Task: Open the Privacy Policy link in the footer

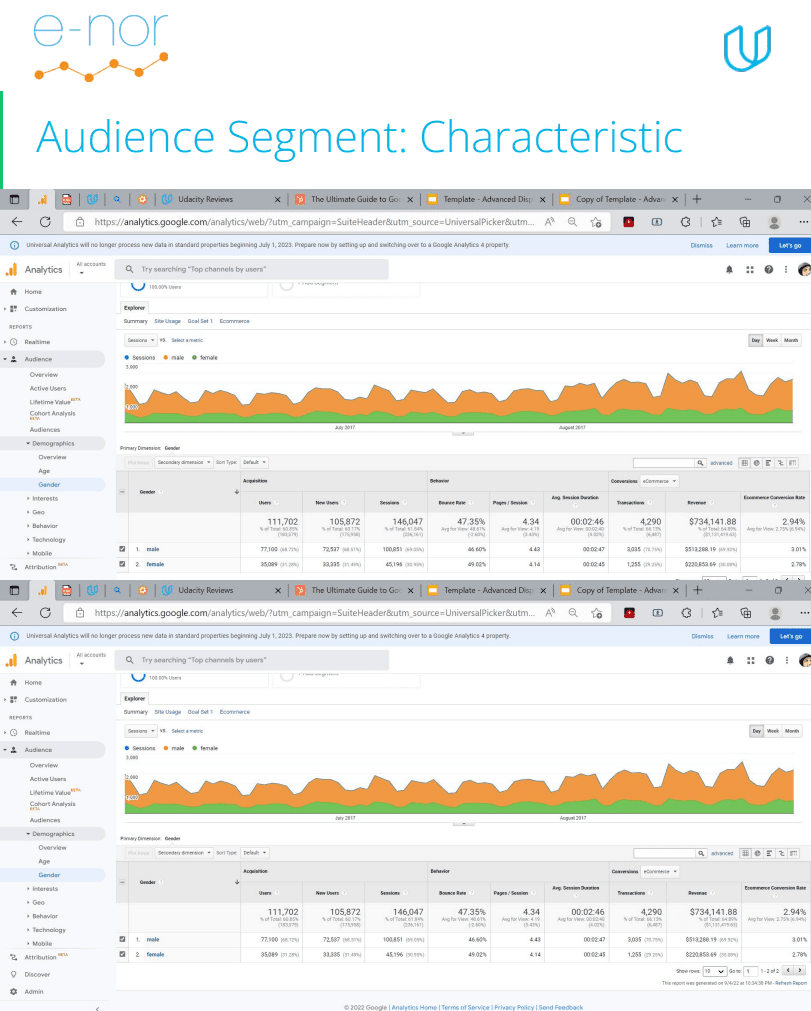Action: tap(514, 1007)
